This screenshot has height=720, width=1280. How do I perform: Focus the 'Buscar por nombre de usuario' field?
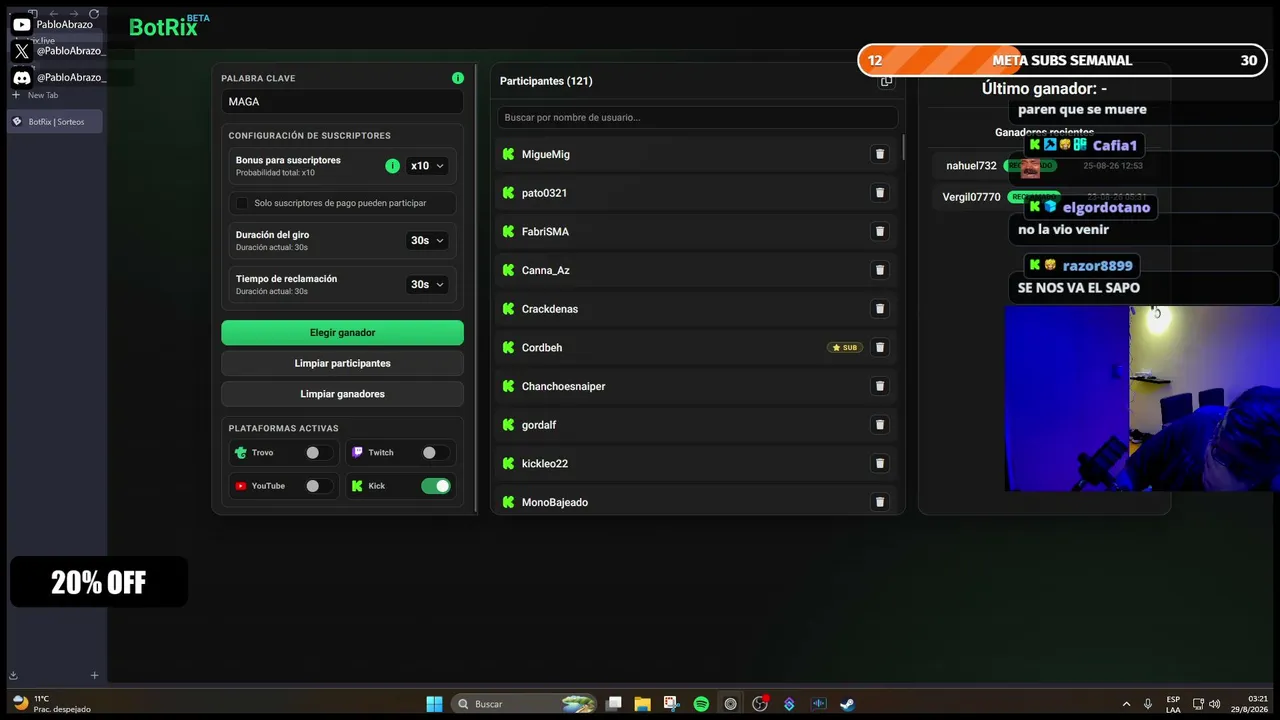click(x=698, y=117)
